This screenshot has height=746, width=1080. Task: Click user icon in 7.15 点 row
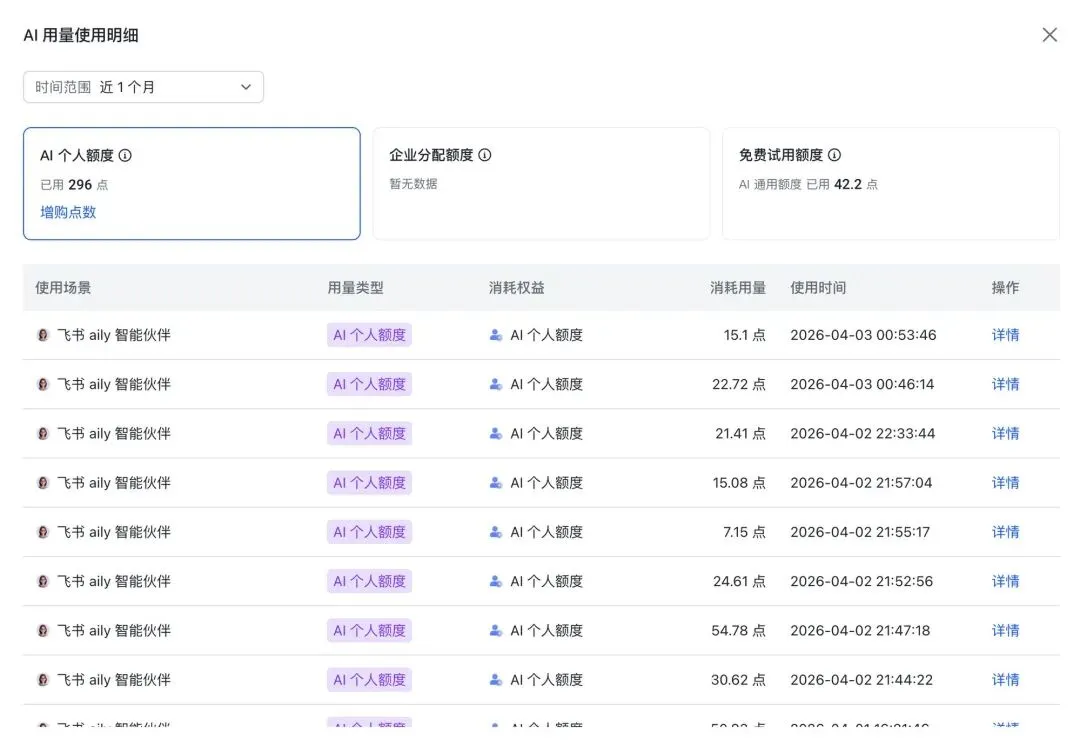point(496,532)
